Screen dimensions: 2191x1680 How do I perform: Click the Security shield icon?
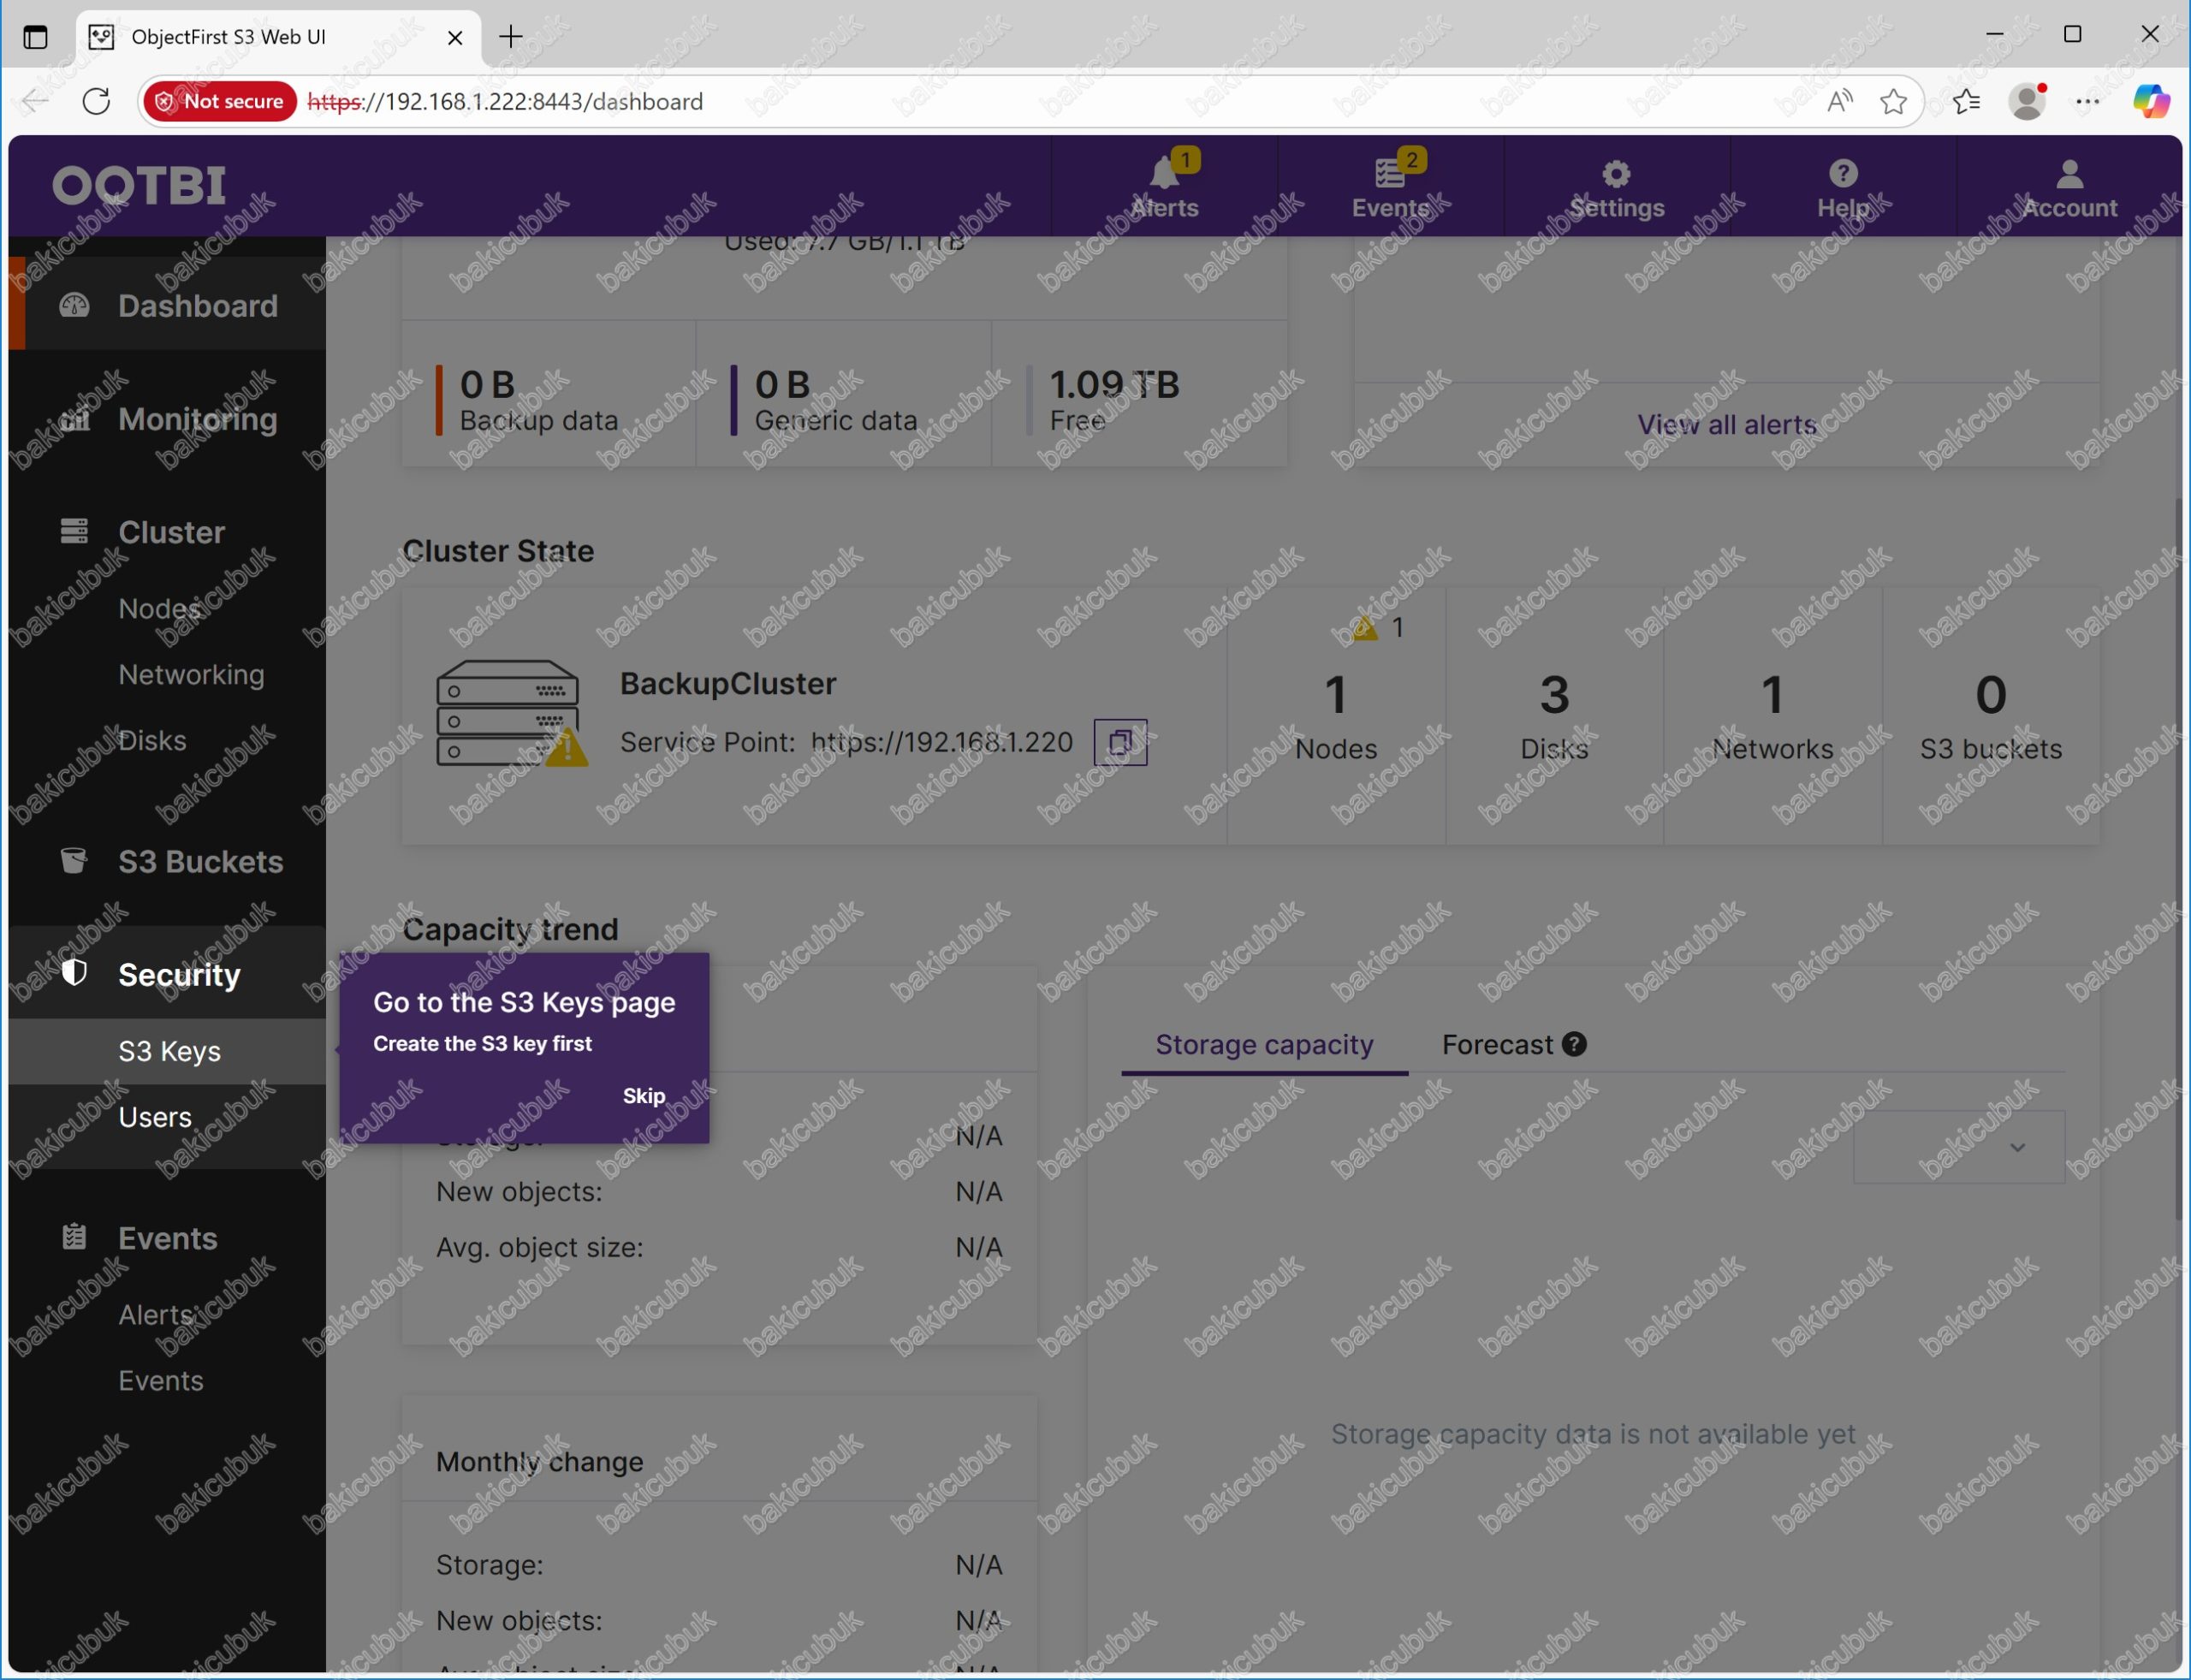pos(74,973)
